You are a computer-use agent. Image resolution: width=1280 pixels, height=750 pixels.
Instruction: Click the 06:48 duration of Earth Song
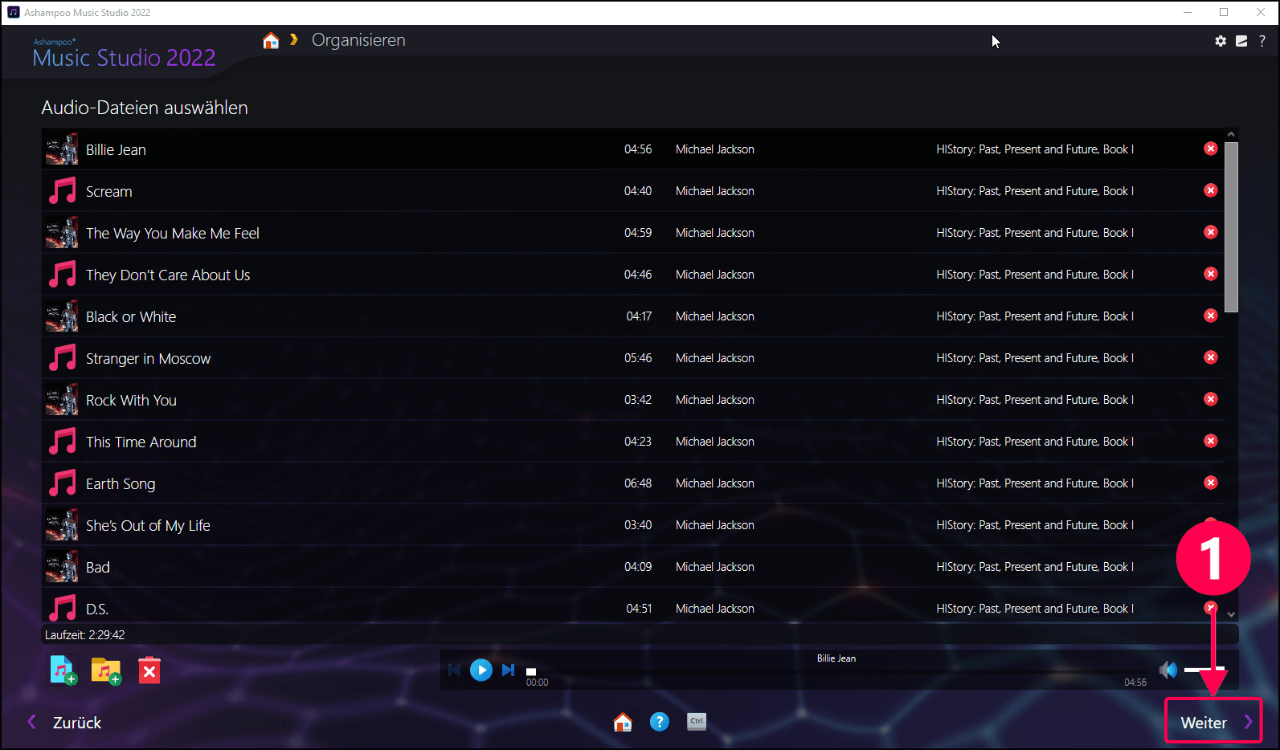click(x=638, y=483)
